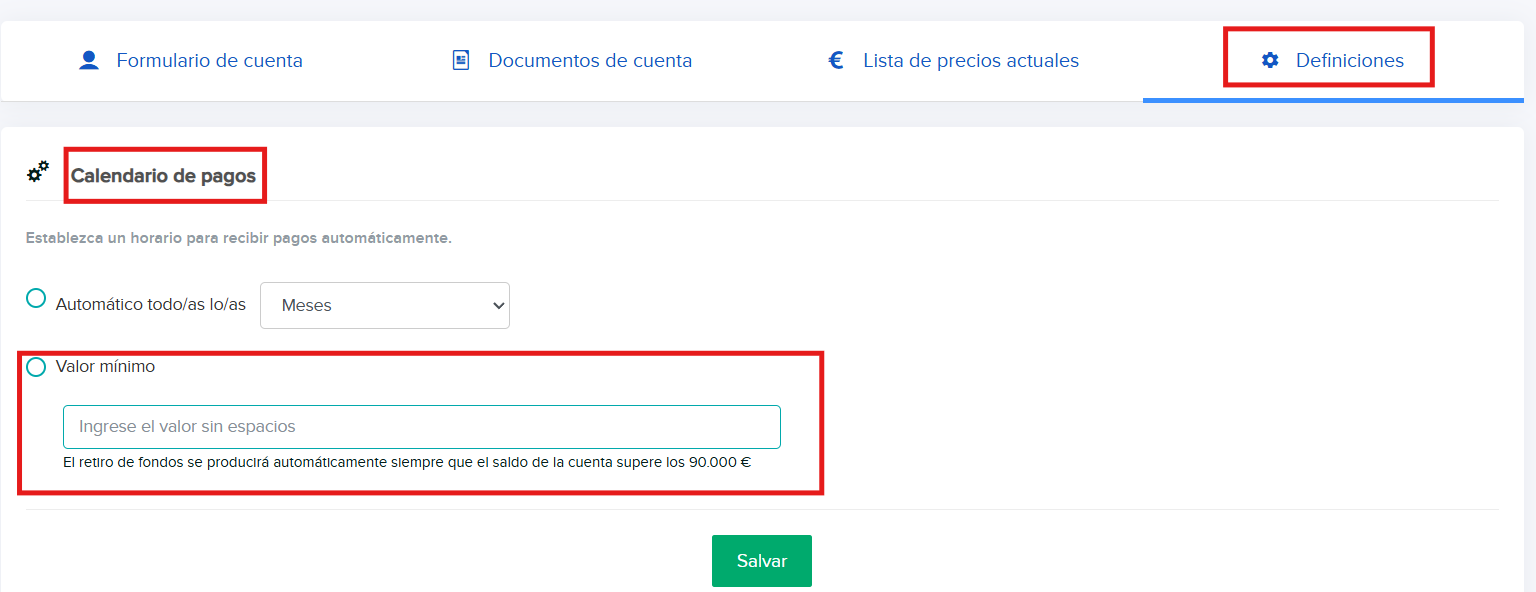Screen dimensions: 1536x592
Task: Click the "Establezca un horario" description text
Action: click(x=238, y=239)
